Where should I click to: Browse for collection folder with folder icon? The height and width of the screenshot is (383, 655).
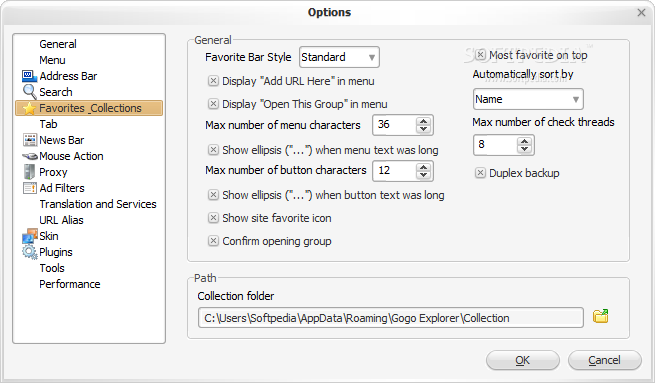click(601, 317)
